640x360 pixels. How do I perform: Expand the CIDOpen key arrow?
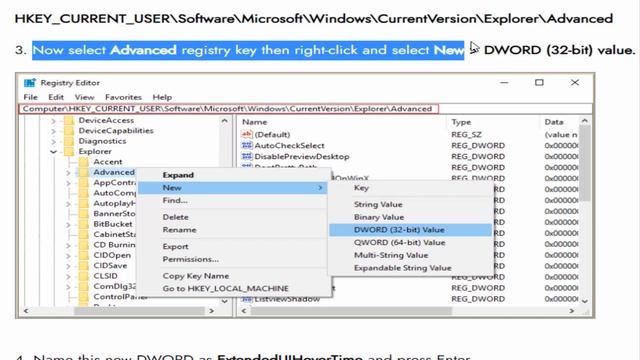point(68,256)
